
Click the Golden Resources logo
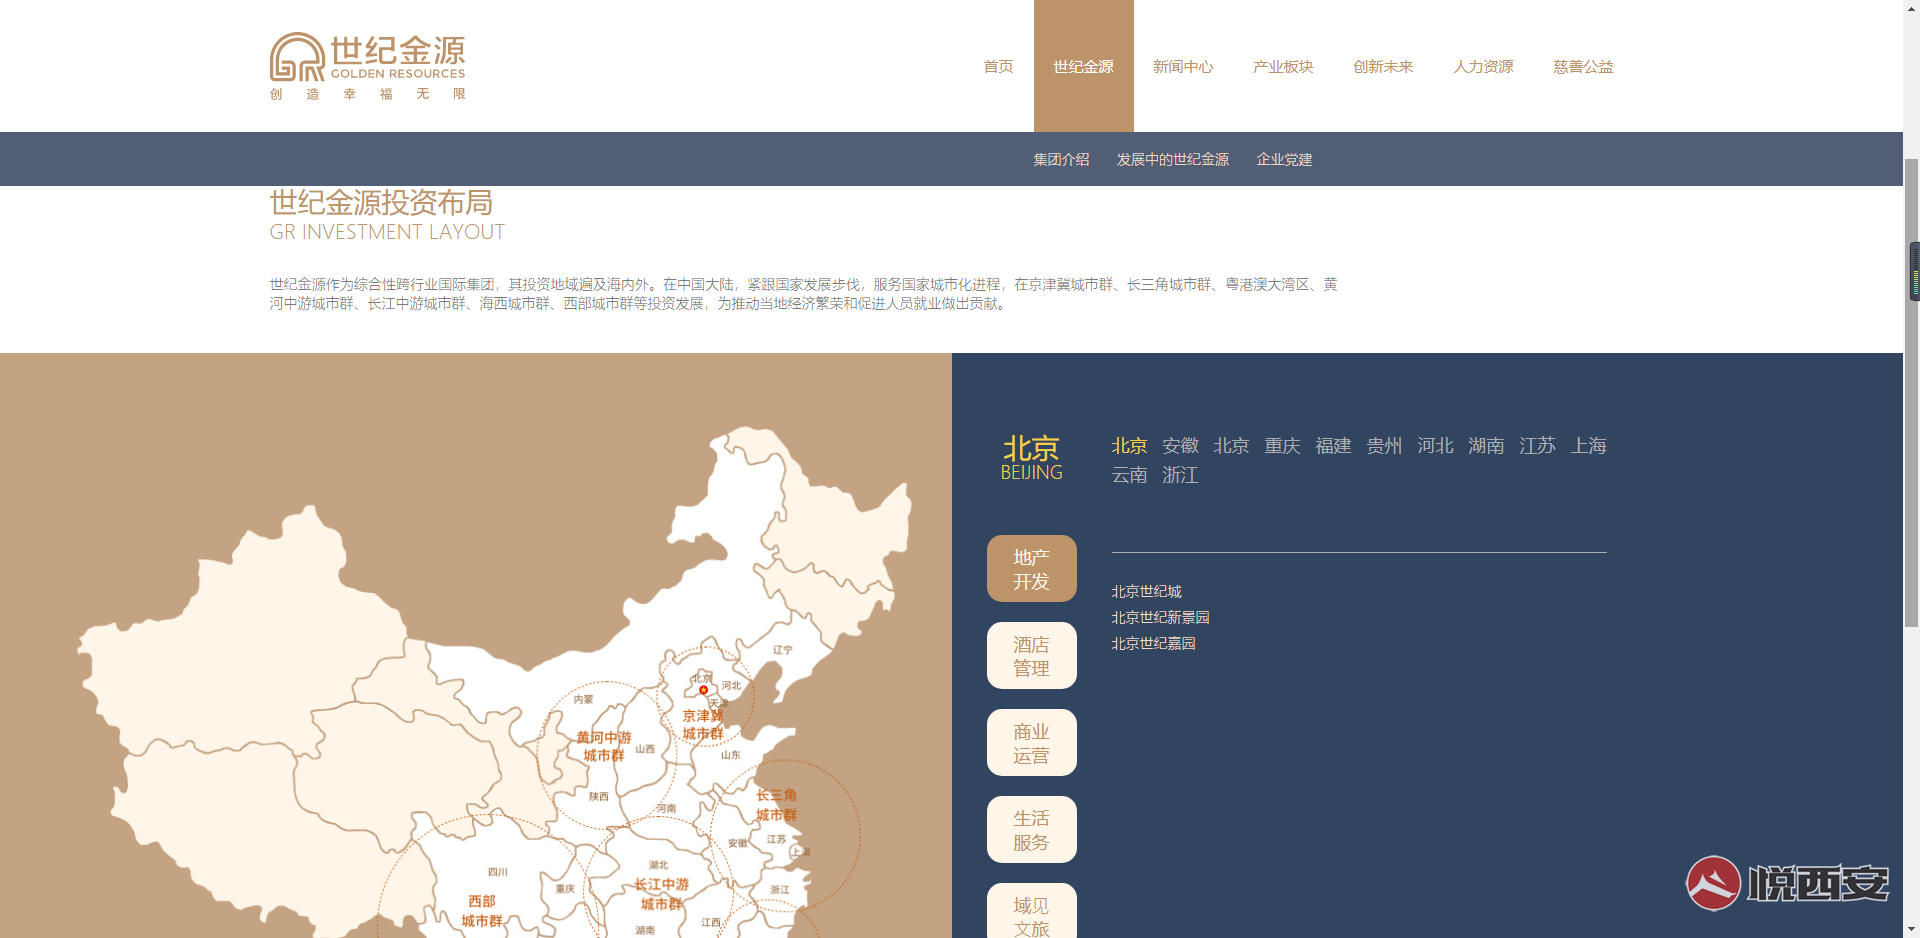coord(367,66)
